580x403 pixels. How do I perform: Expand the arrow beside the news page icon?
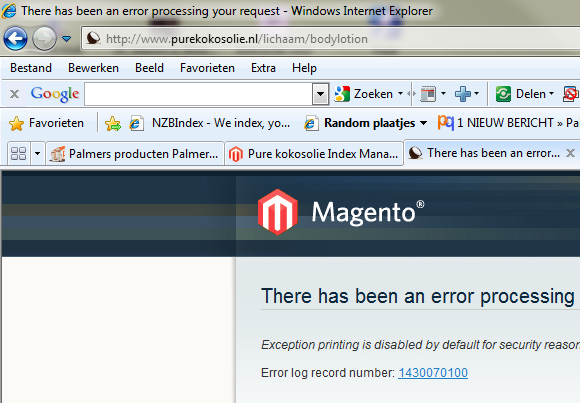(443, 94)
